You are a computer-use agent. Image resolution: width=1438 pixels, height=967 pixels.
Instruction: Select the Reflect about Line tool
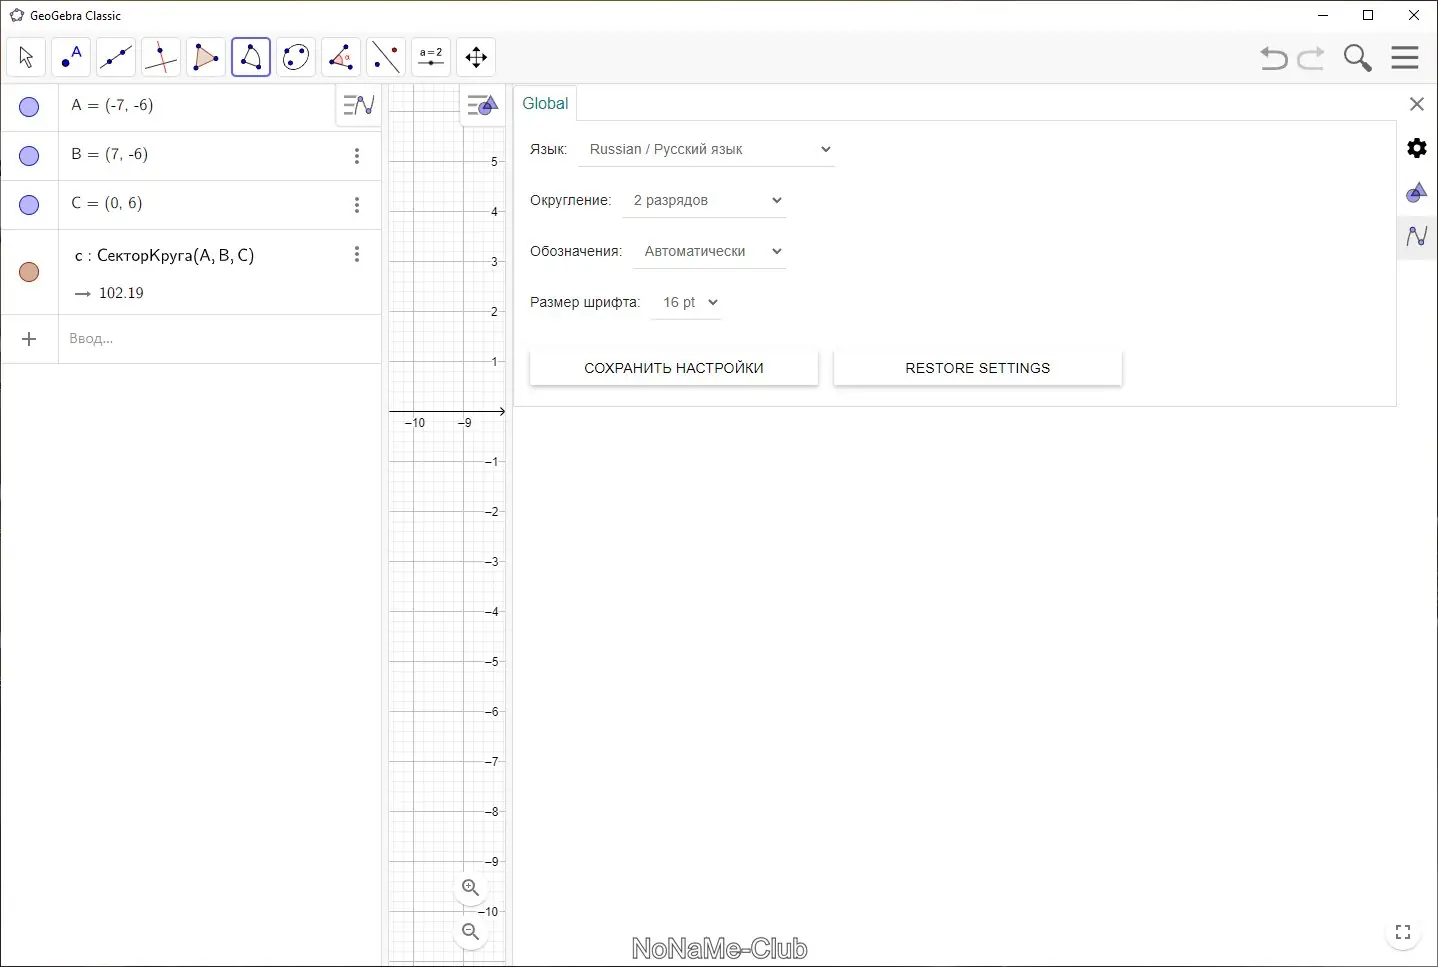[x=386, y=57]
